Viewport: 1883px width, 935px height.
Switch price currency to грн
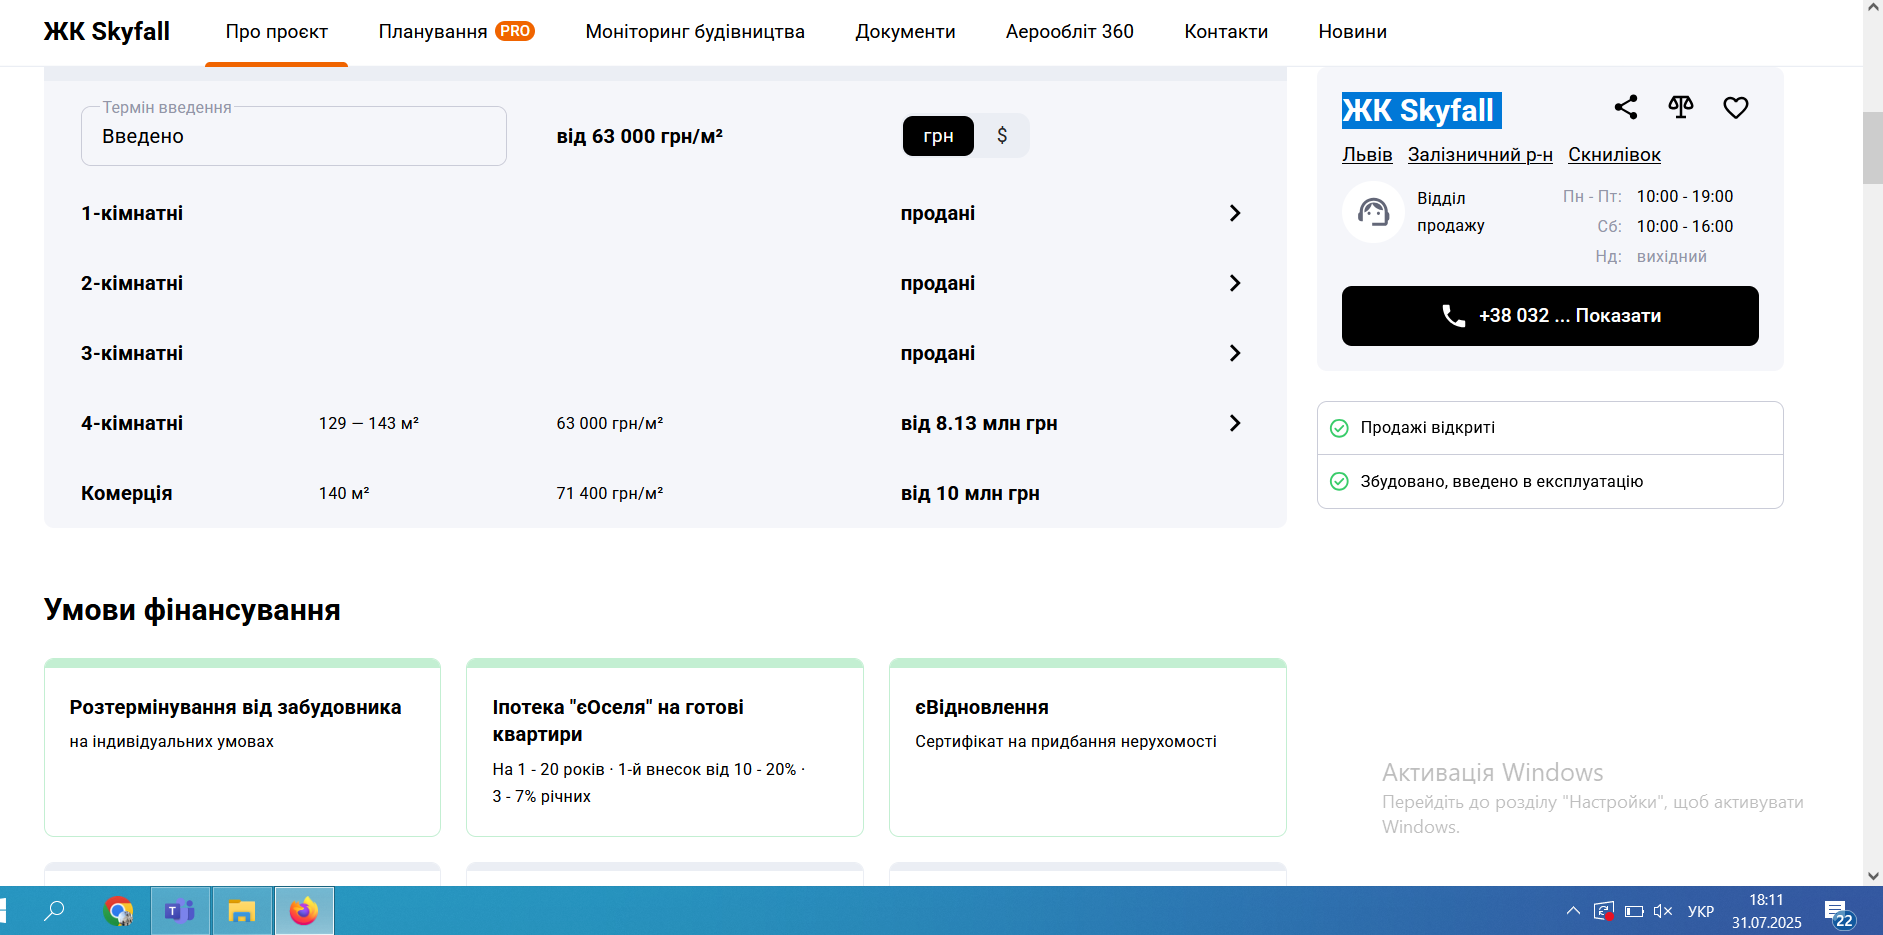[938, 136]
